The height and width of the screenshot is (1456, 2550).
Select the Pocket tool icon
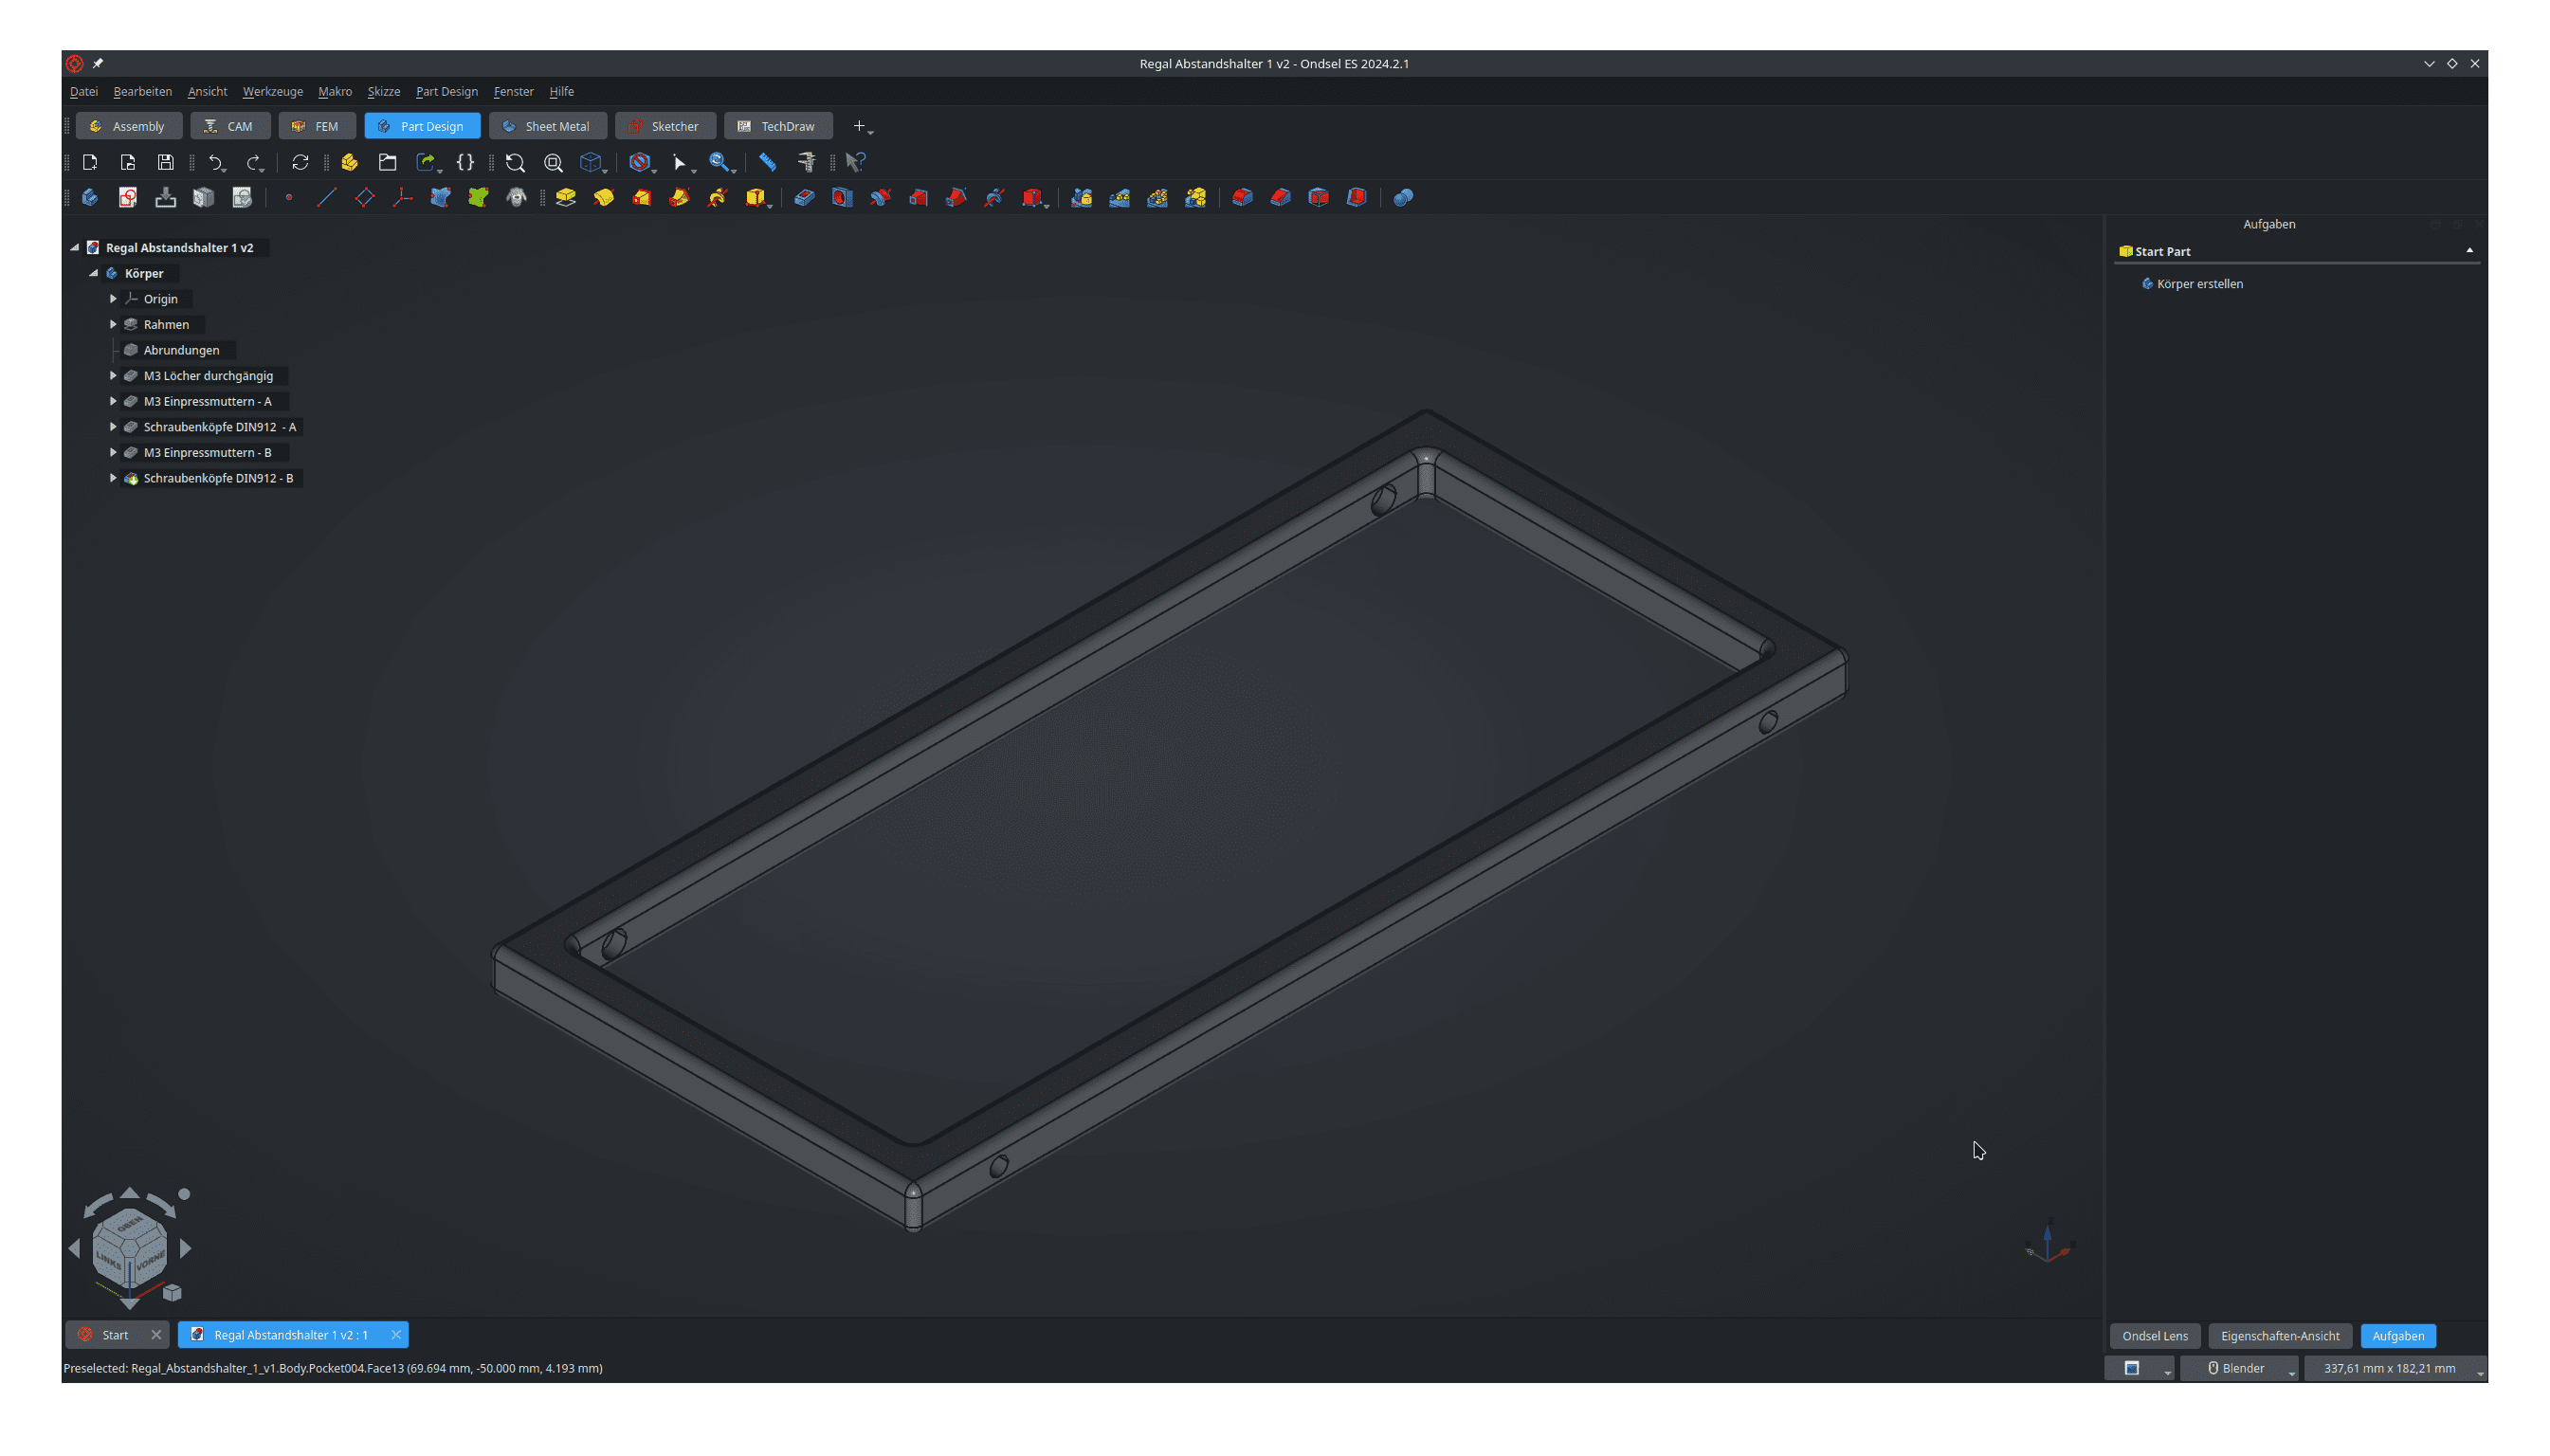804,197
